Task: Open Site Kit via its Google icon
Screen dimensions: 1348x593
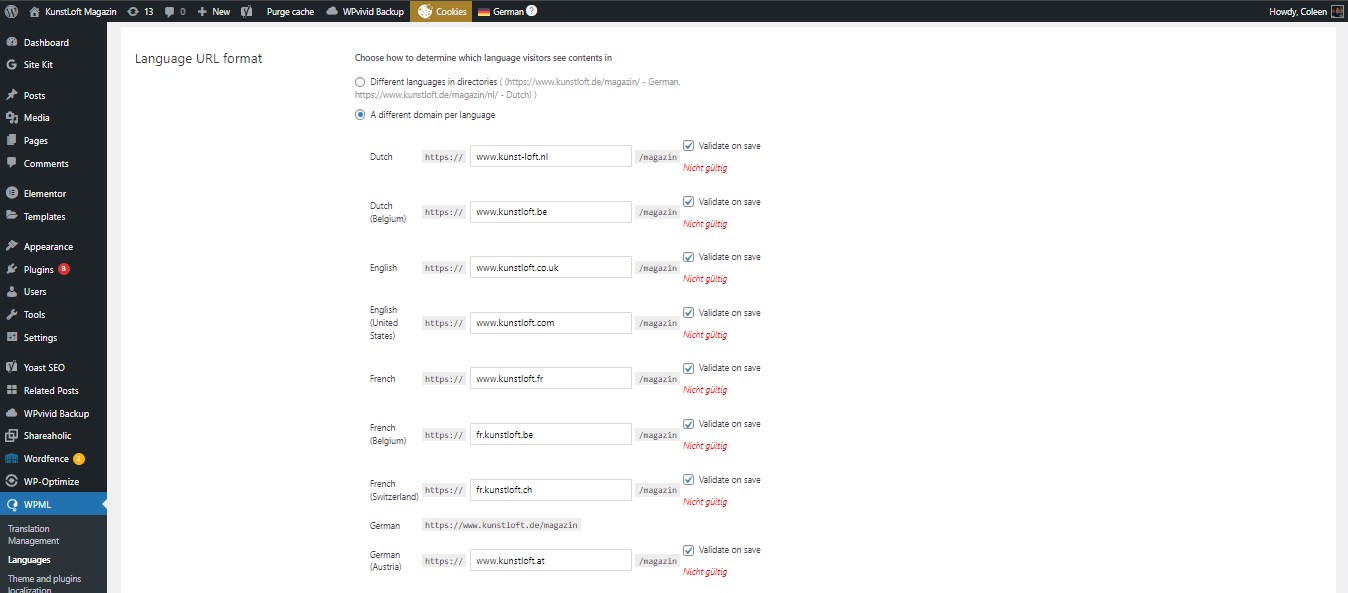Action: (12, 64)
